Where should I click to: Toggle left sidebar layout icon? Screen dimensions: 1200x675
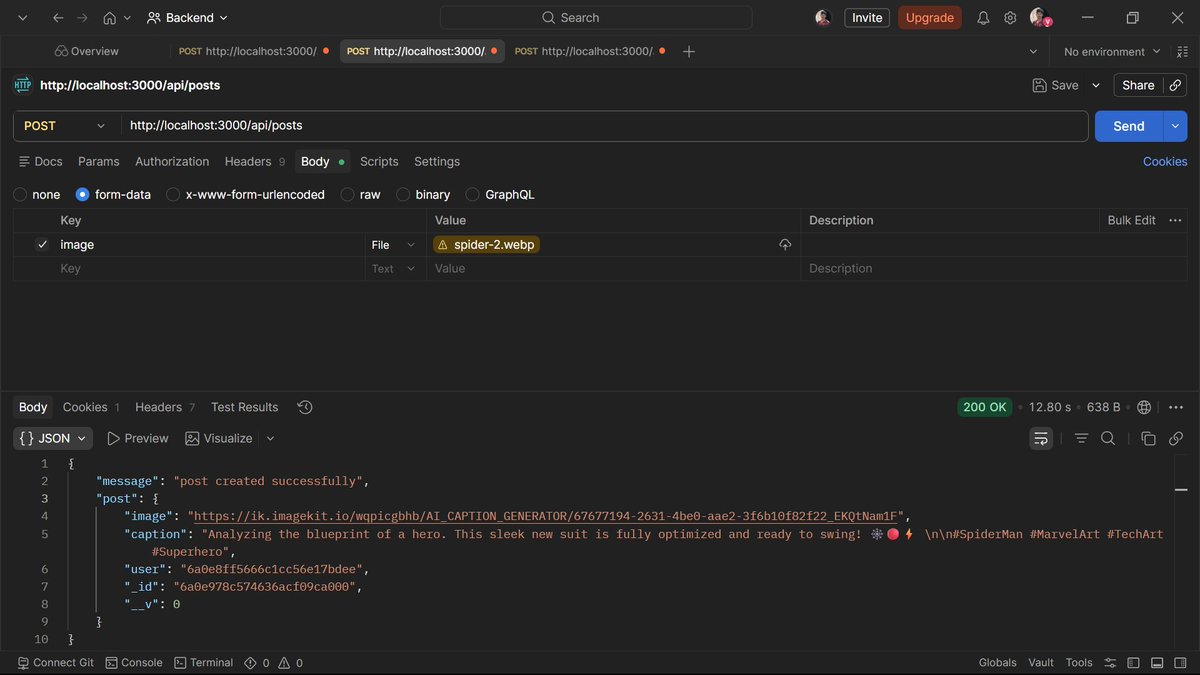coord(1134,662)
